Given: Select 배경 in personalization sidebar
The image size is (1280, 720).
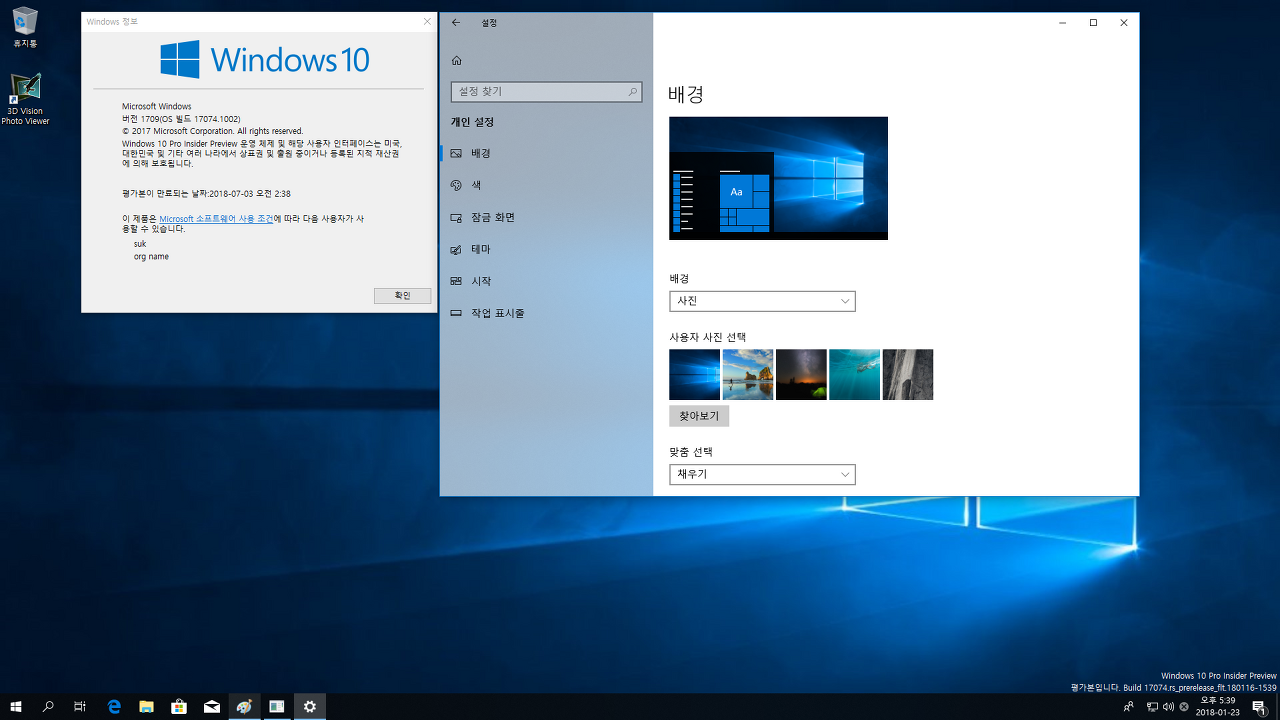Looking at the screenshot, I should tap(546, 153).
